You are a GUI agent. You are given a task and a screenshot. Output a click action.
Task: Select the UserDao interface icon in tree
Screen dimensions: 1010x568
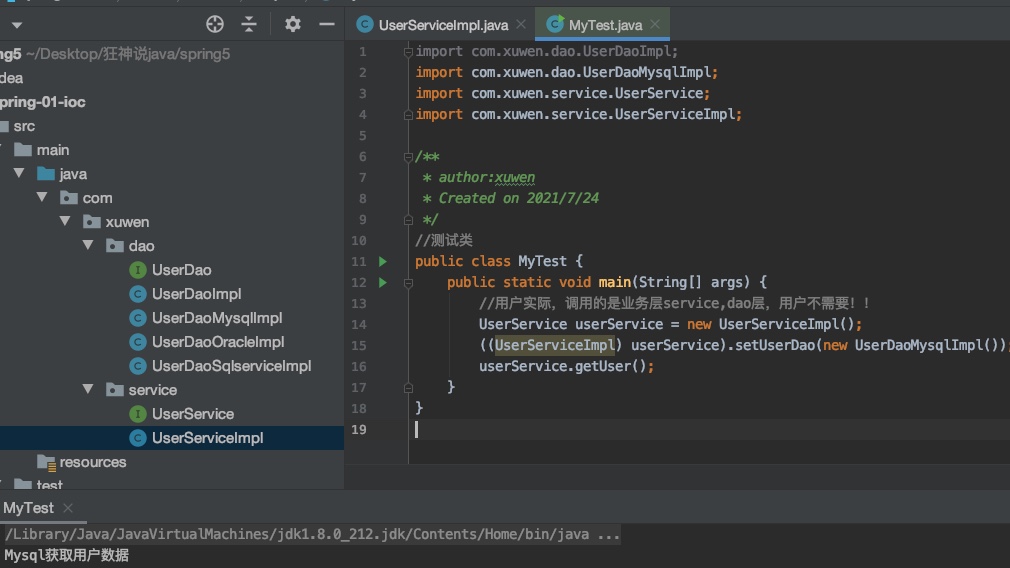pos(138,270)
